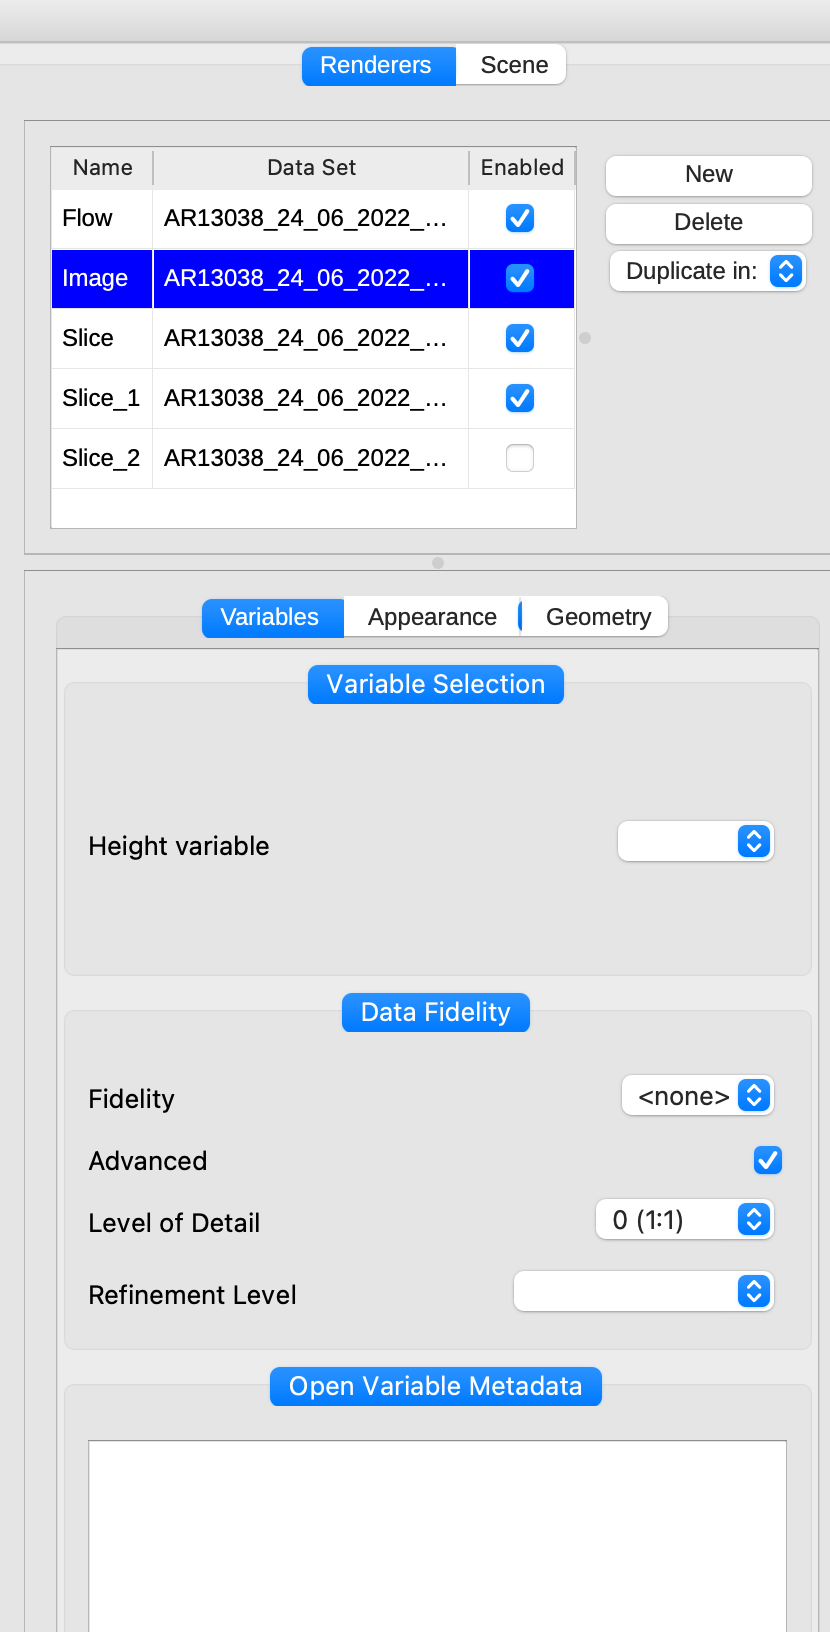Open the Refinement Level dropdown
Viewport: 830px width, 1632px height.
(642, 1291)
